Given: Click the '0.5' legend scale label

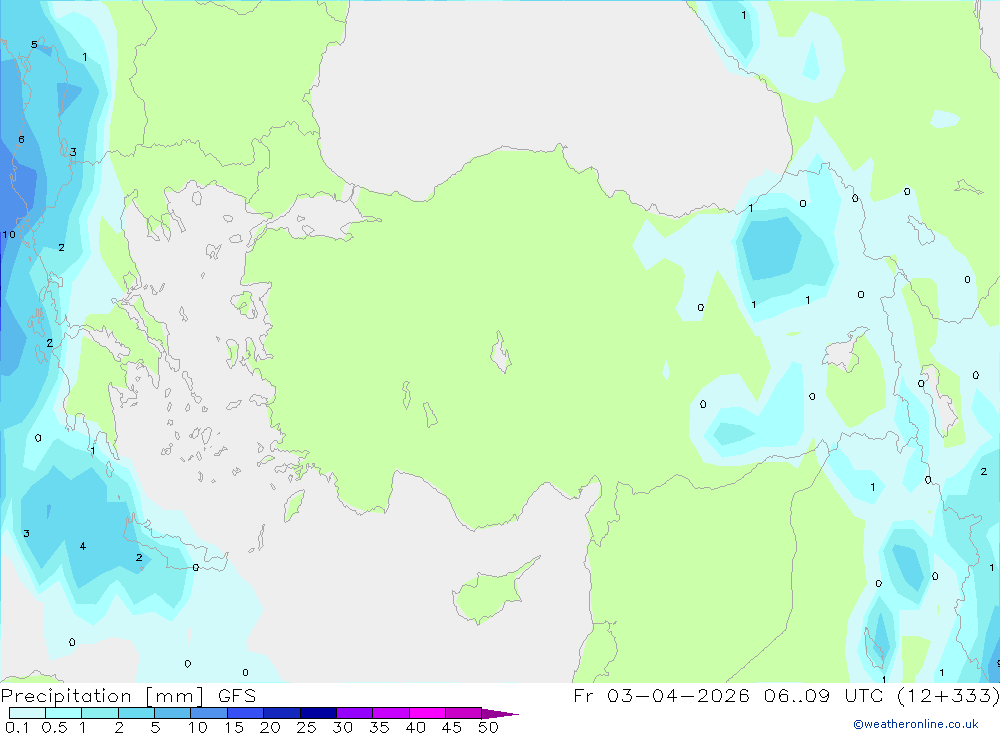Looking at the screenshot, I should click(54, 727).
